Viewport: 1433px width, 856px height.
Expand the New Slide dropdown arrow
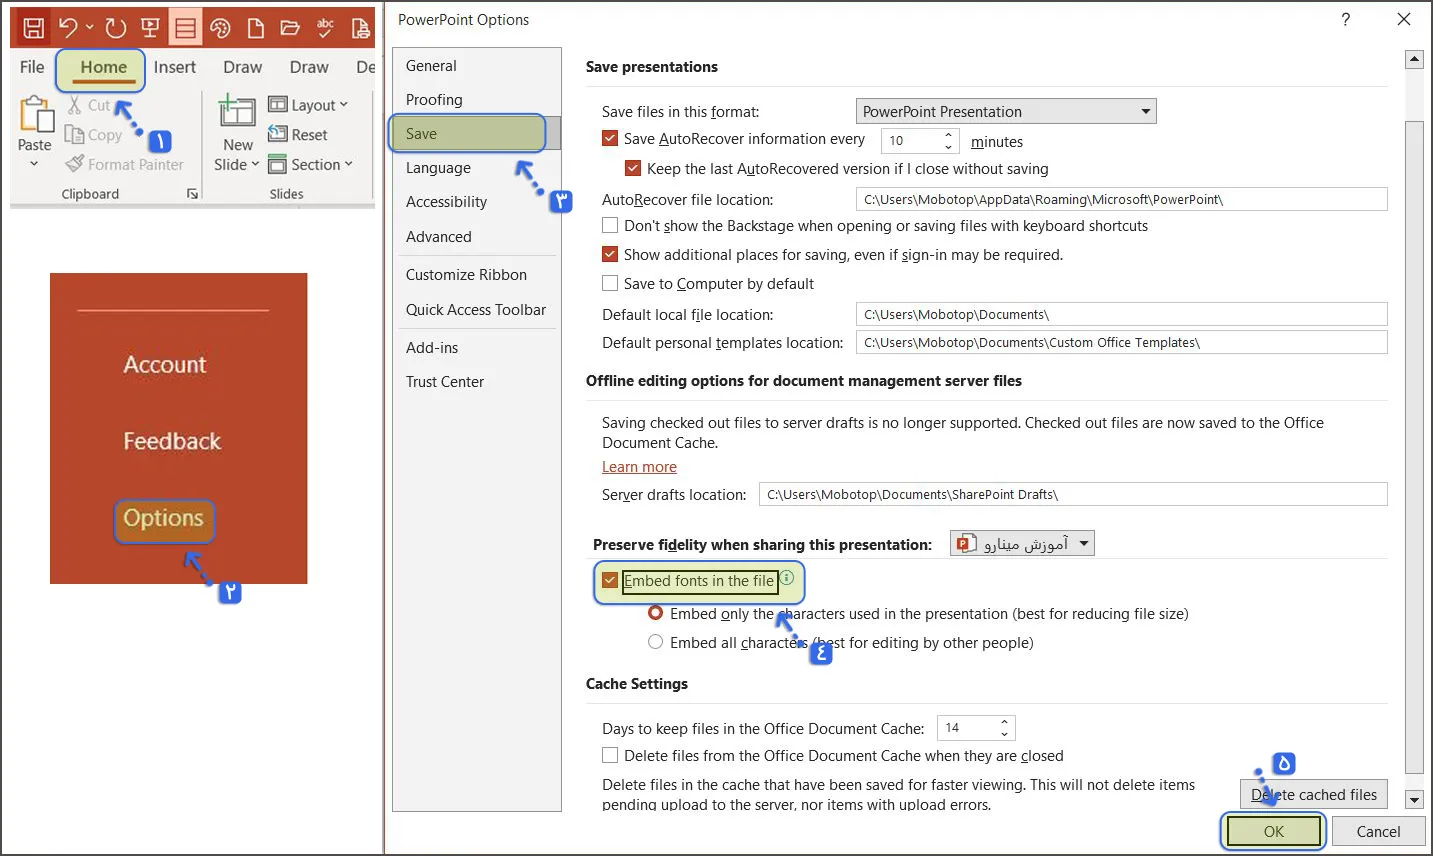[255, 164]
